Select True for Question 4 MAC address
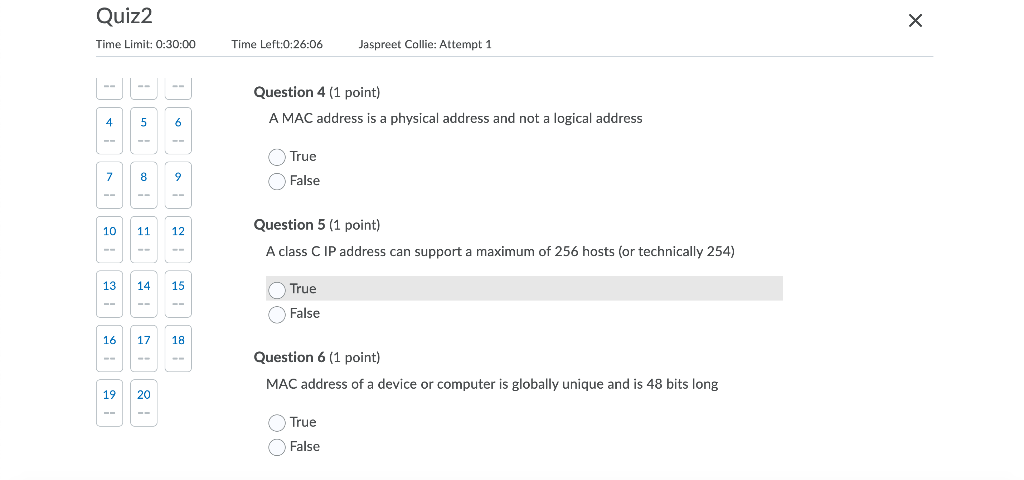Image resolution: width=1024 pixels, height=480 pixels. click(277, 157)
